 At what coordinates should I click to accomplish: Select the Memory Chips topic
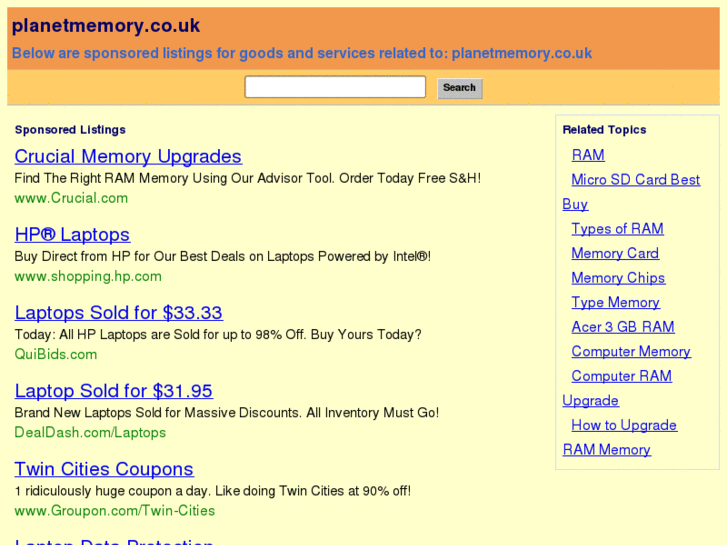tap(618, 278)
